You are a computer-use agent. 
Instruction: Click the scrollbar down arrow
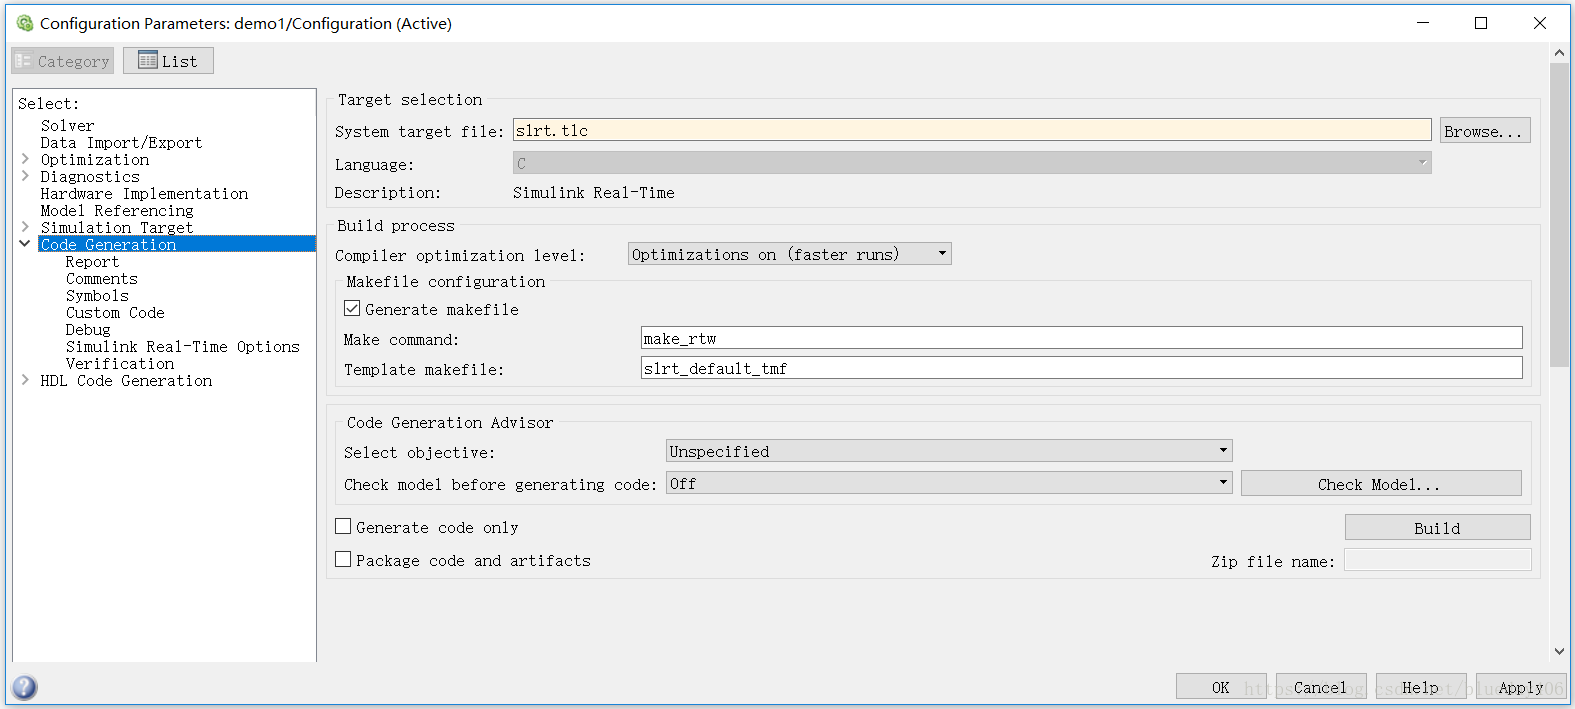1559,651
